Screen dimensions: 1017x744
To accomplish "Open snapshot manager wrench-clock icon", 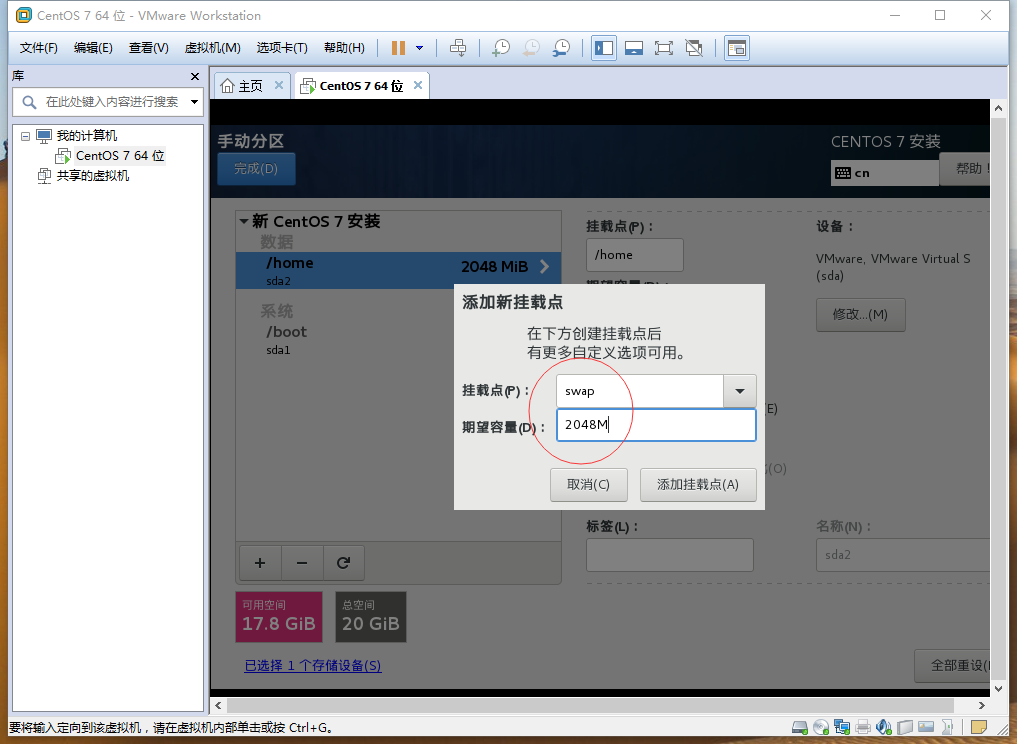I will (562, 48).
